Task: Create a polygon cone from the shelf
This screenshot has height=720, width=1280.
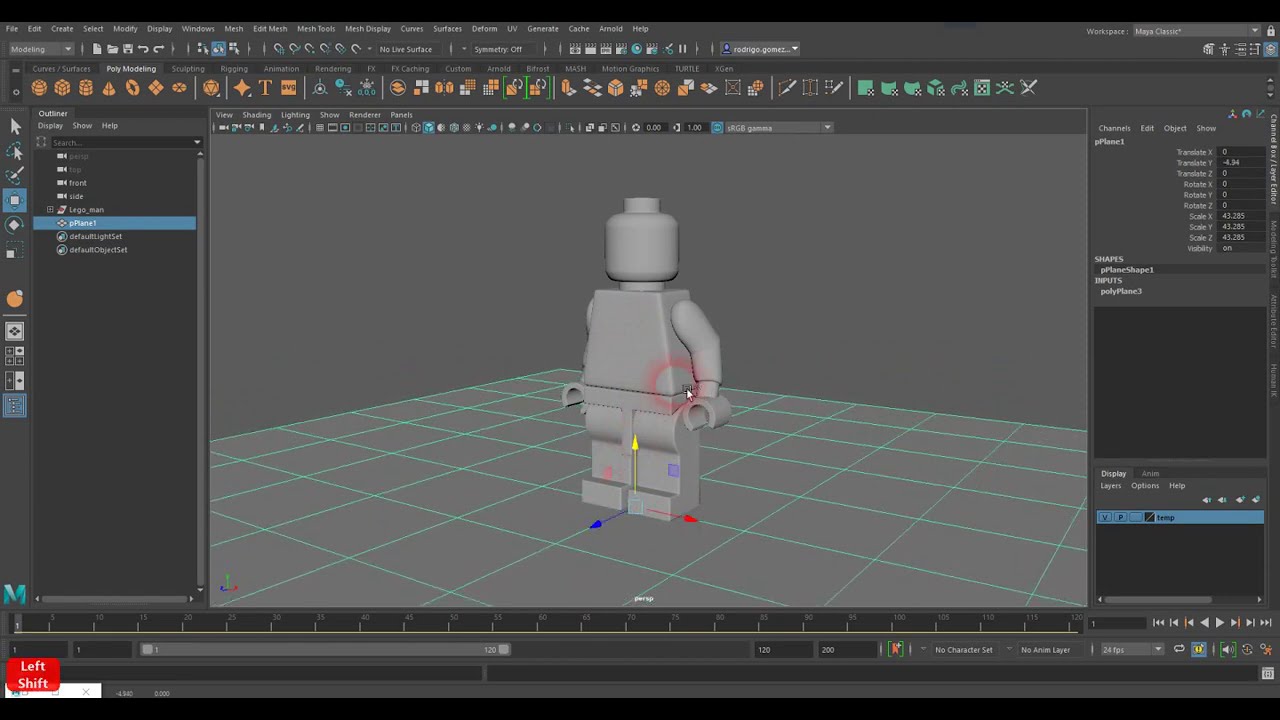Action: click(109, 88)
